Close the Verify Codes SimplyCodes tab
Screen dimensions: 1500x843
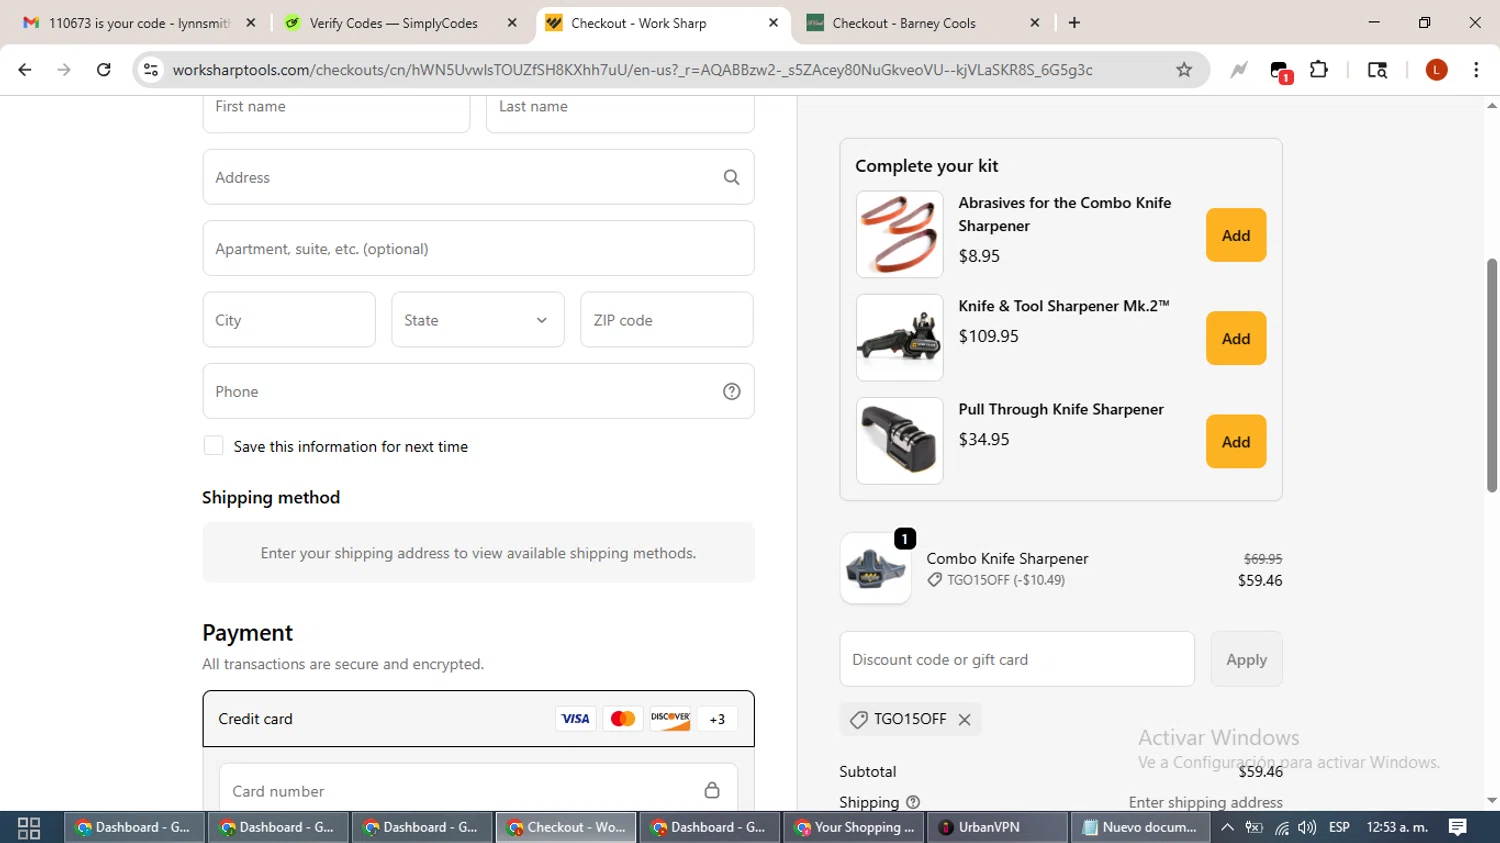click(512, 22)
